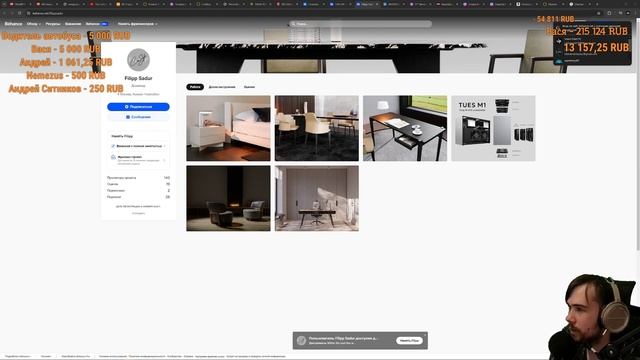Viewport: 640px width, 360px height.
Task: Follow the user with the blue Подписаться button
Action: 138,107
